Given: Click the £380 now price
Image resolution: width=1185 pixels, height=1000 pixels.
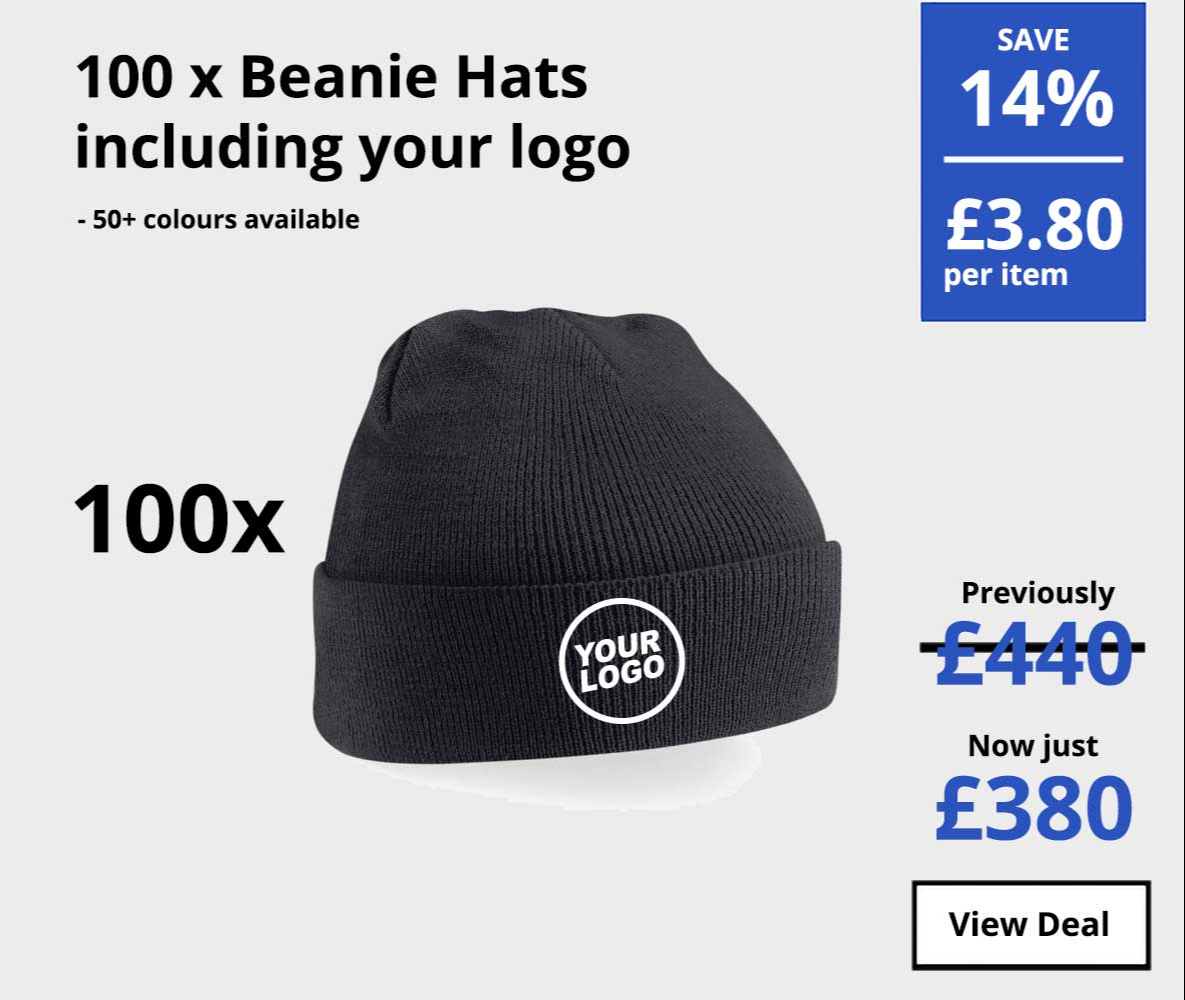Looking at the screenshot, I should (1033, 809).
